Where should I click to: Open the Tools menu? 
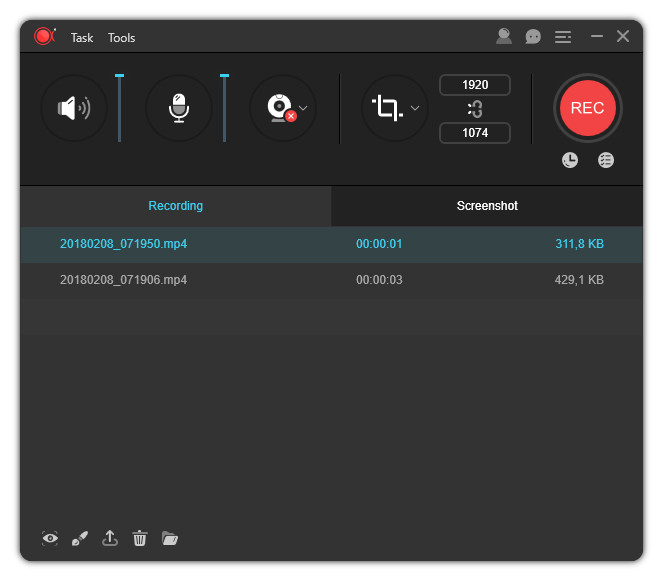(121, 38)
